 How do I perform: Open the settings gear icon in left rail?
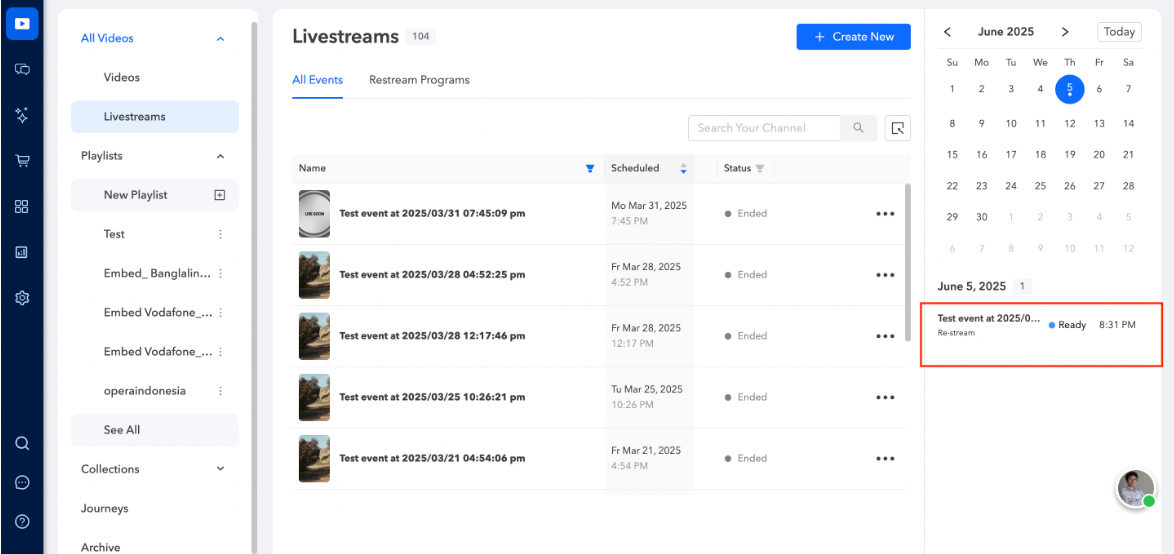(x=22, y=298)
